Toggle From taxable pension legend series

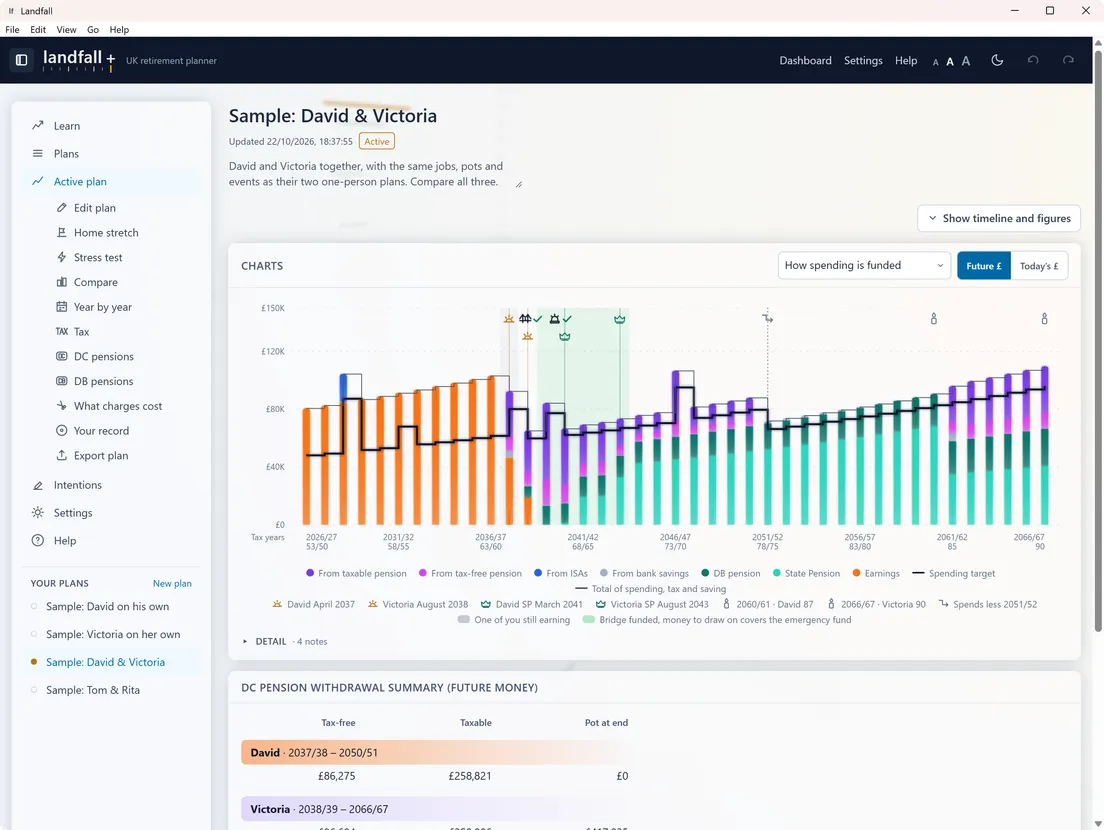pos(356,573)
